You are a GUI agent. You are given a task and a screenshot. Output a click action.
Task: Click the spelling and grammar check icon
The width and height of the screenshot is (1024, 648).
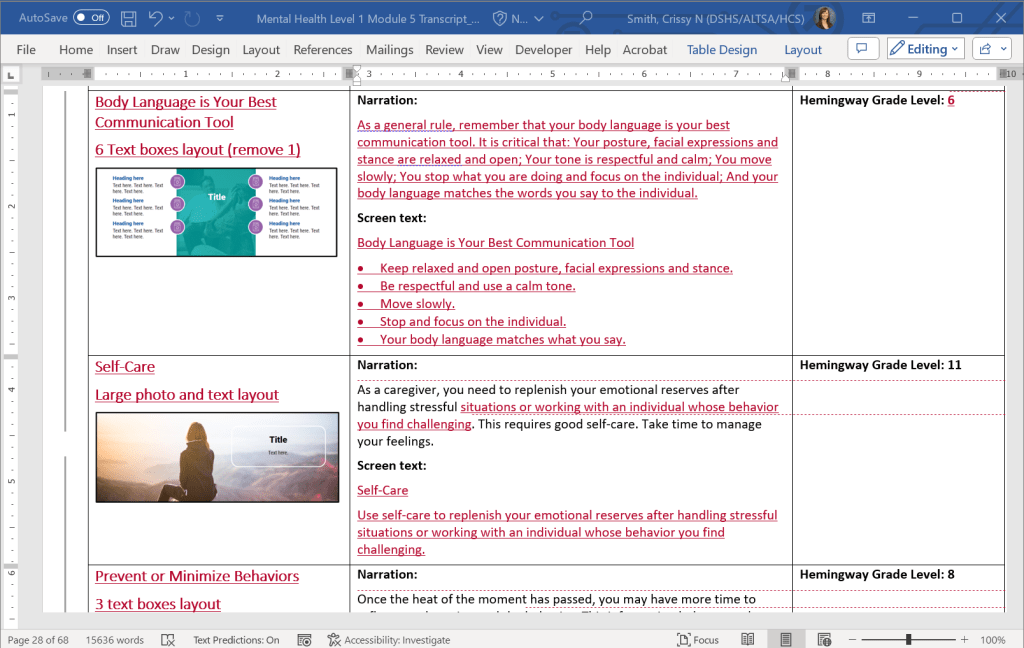[168, 640]
